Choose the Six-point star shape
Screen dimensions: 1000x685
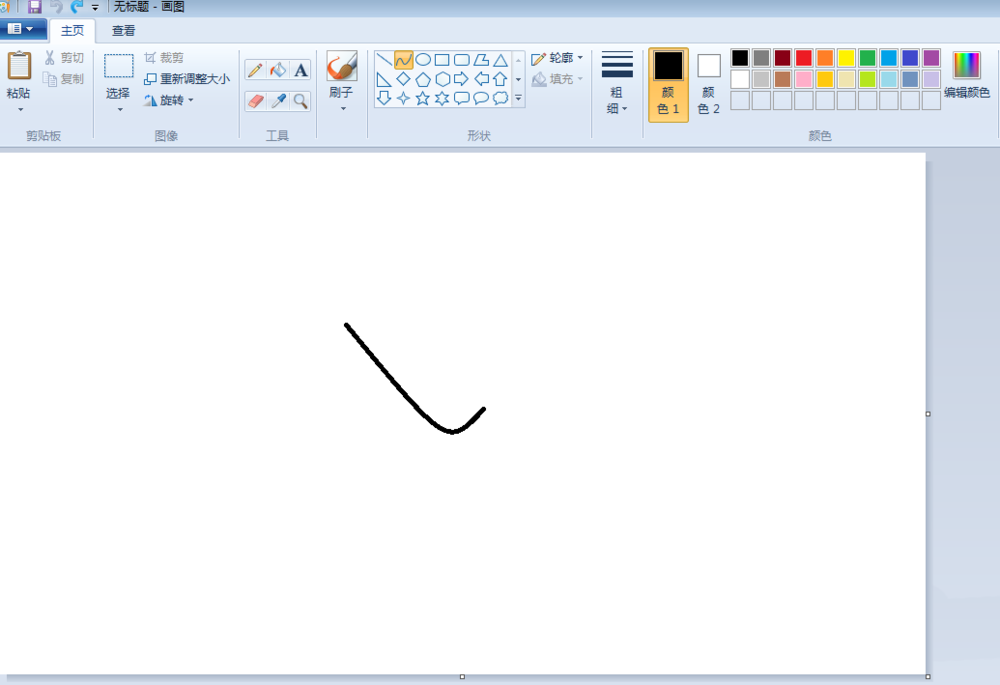click(442, 98)
